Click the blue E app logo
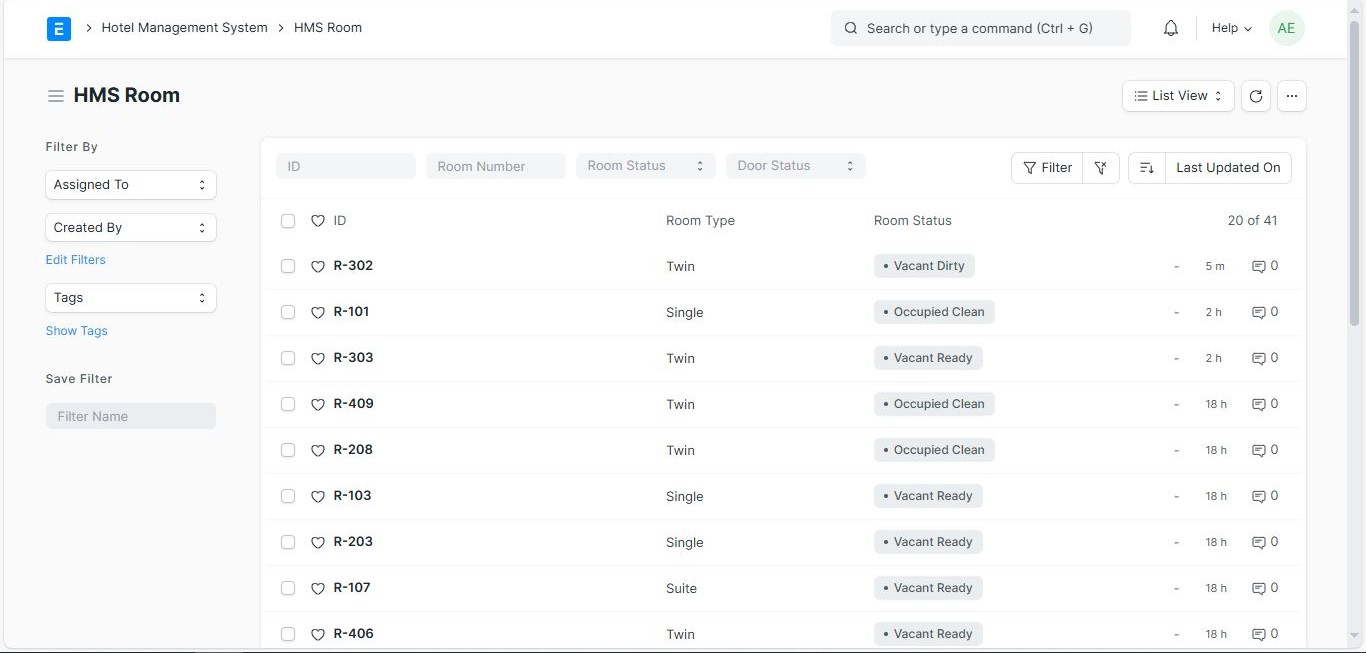This screenshot has width=1366, height=653. coord(59,29)
